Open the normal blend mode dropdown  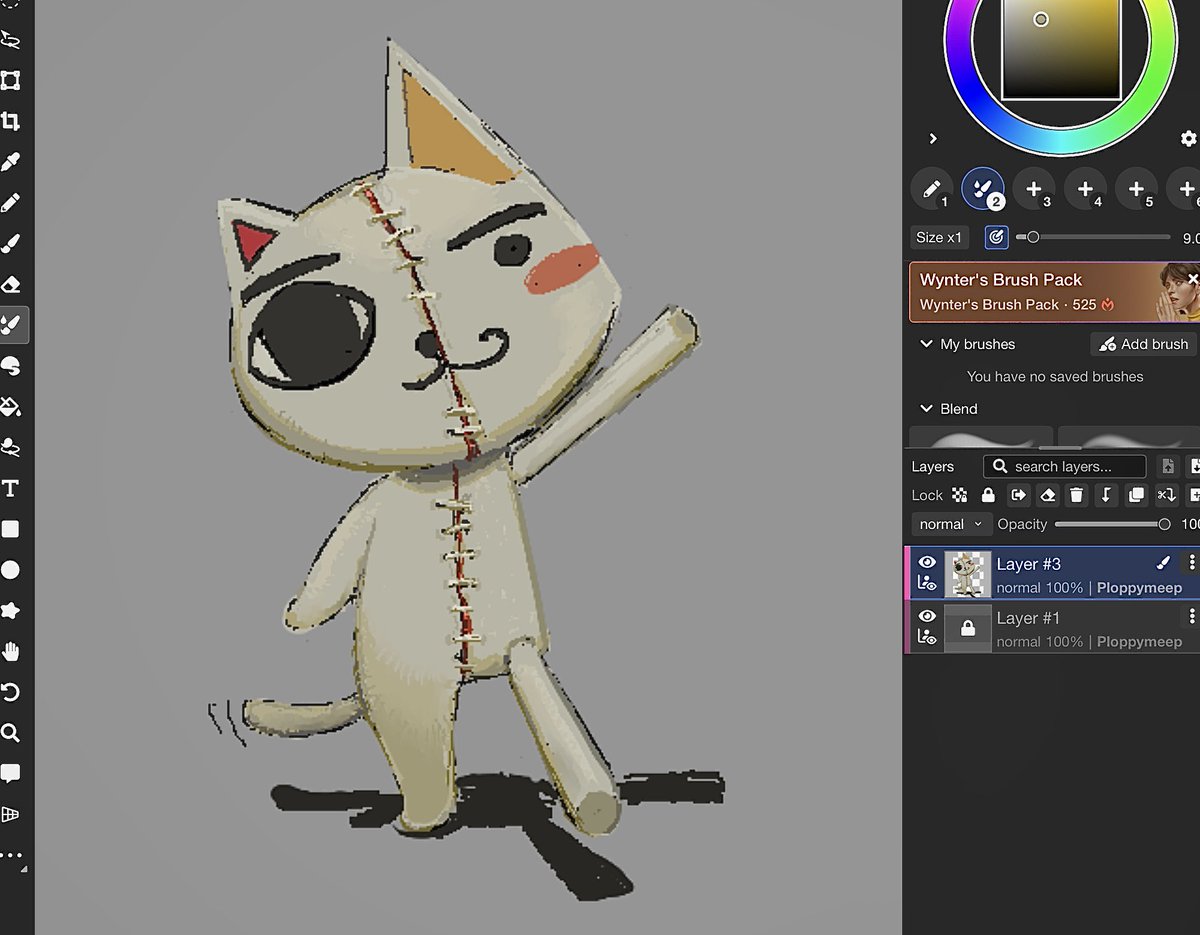click(951, 524)
